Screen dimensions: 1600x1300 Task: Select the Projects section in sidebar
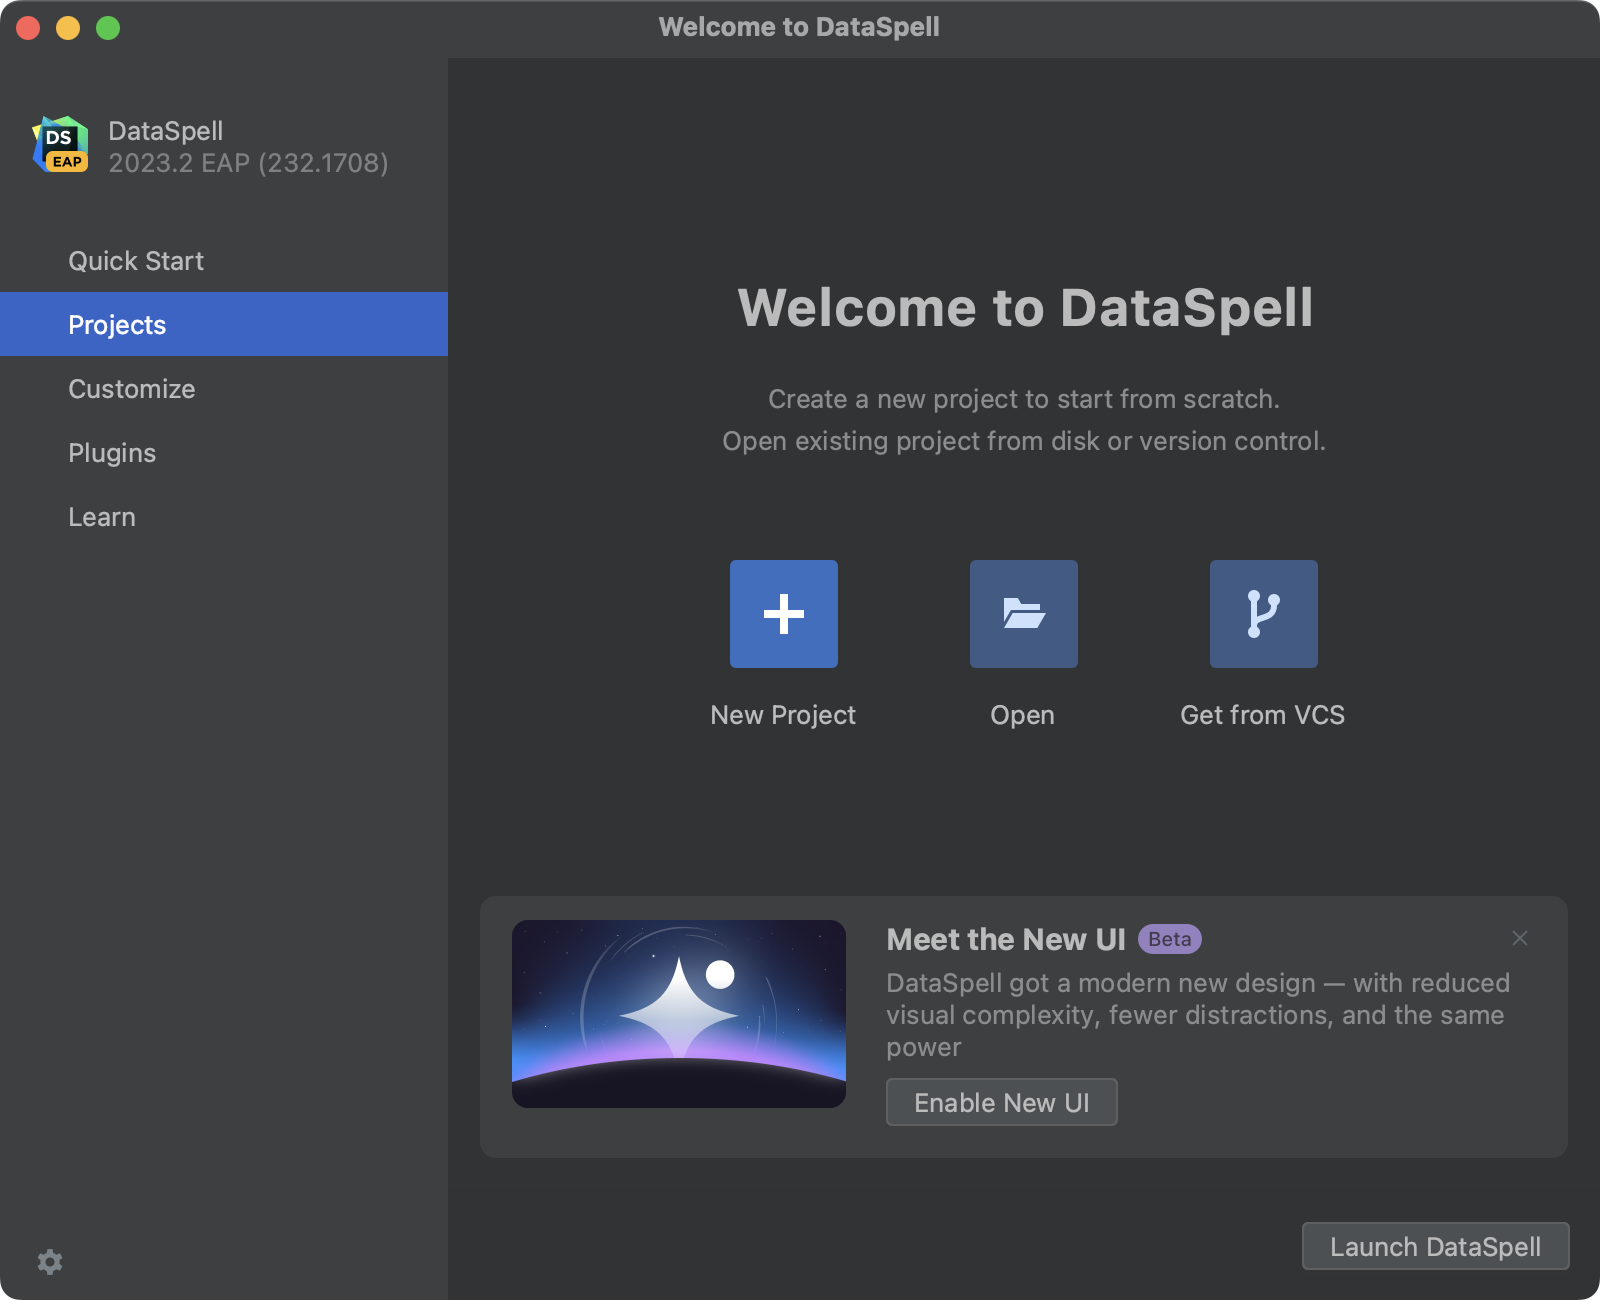[117, 324]
